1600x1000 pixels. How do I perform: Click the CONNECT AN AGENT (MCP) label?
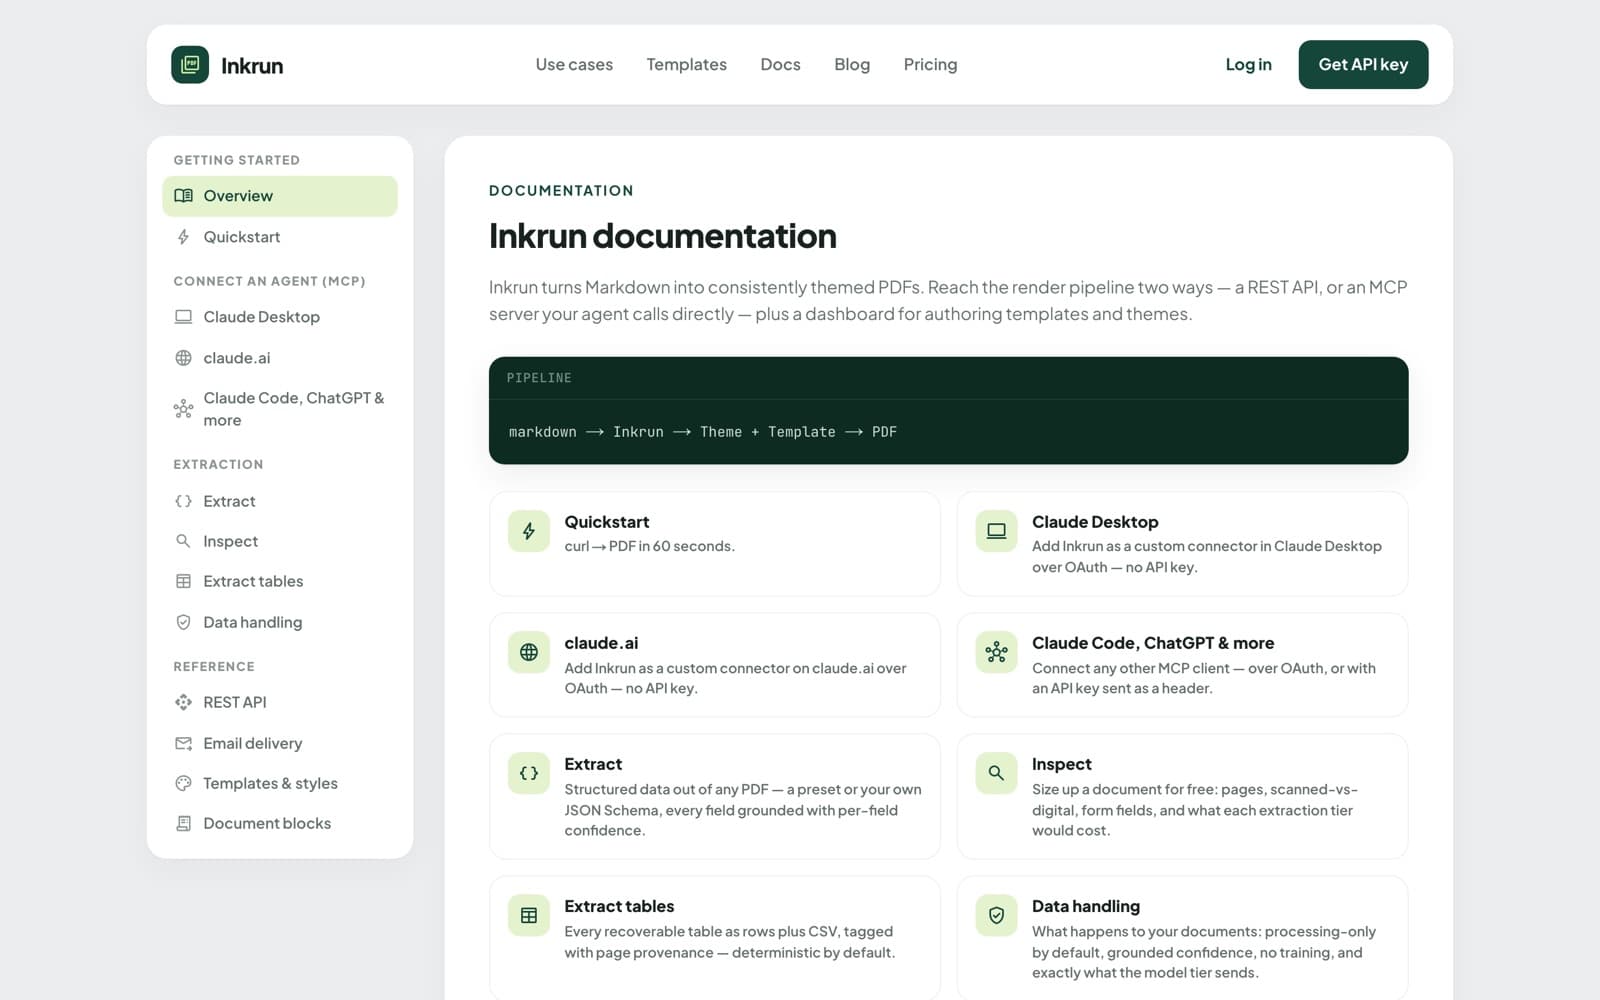click(x=269, y=281)
